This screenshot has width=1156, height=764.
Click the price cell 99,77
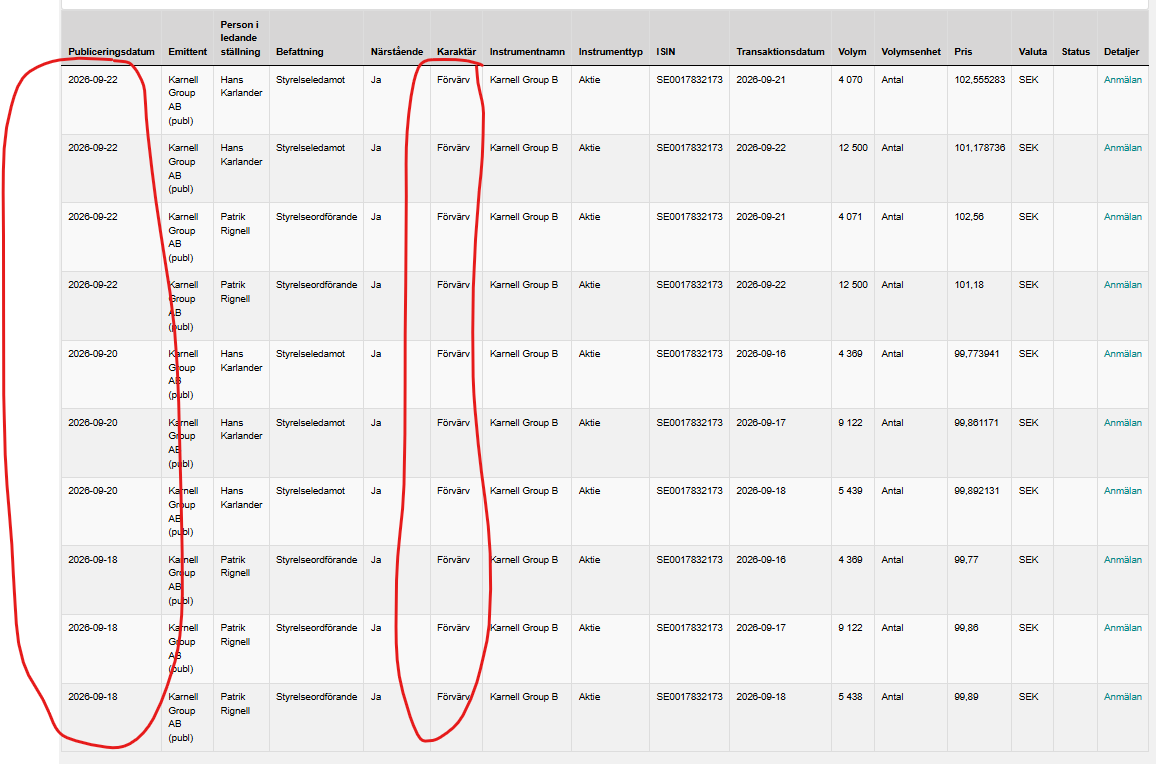[x=966, y=560]
